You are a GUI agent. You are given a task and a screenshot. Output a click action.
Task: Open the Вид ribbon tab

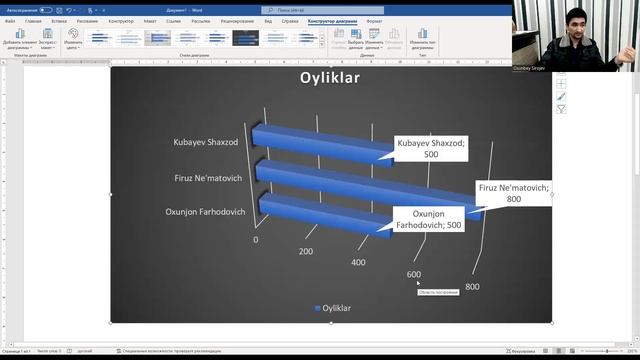268,21
